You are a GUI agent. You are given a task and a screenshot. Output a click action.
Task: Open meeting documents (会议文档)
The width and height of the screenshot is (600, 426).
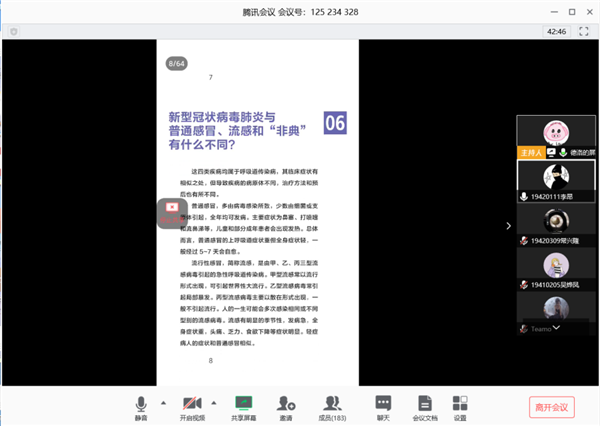pyautogui.click(x=424, y=405)
